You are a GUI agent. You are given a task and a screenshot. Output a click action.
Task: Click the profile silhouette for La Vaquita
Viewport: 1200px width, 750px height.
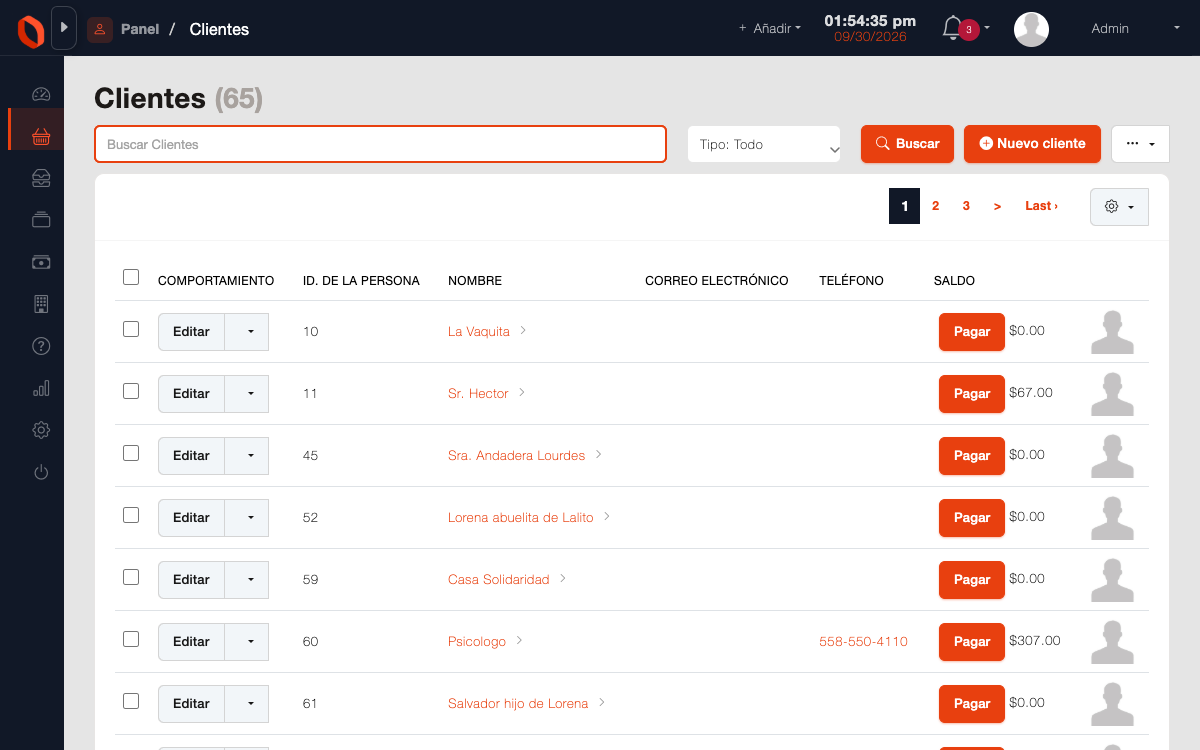pos(1112,332)
